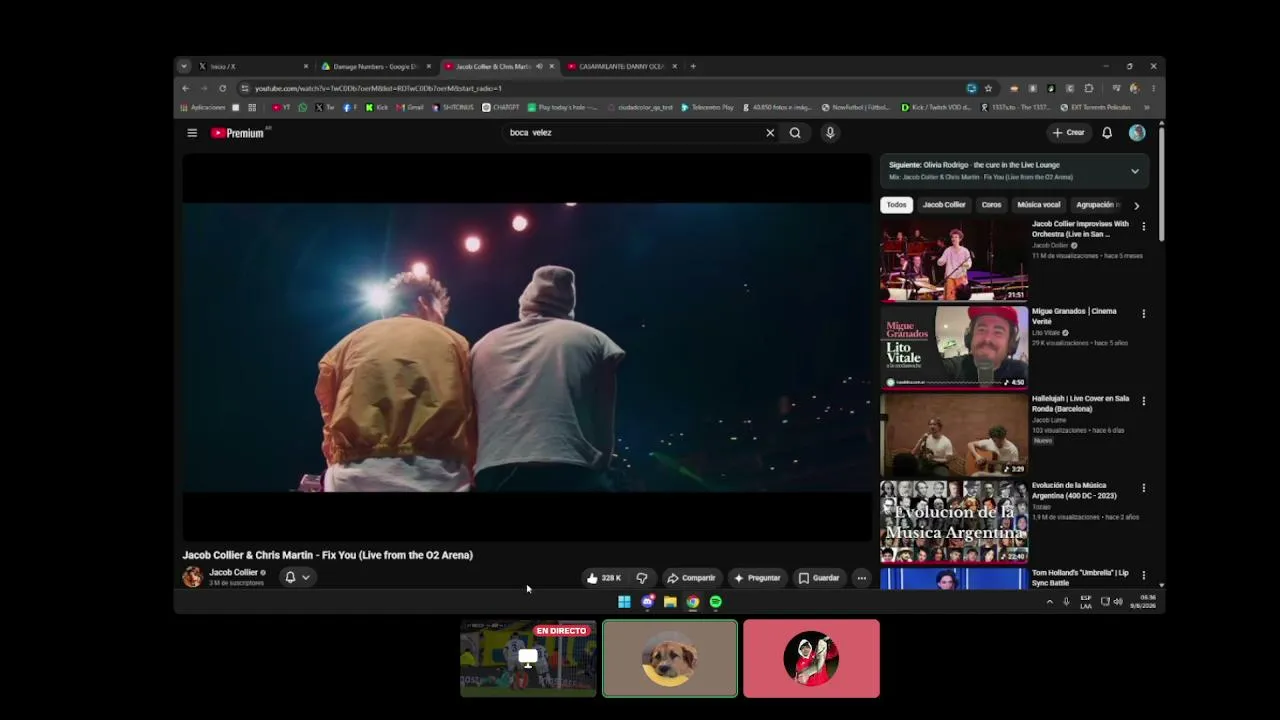Select the Coros filter chip
The image size is (1280, 720).
point(991,205)
